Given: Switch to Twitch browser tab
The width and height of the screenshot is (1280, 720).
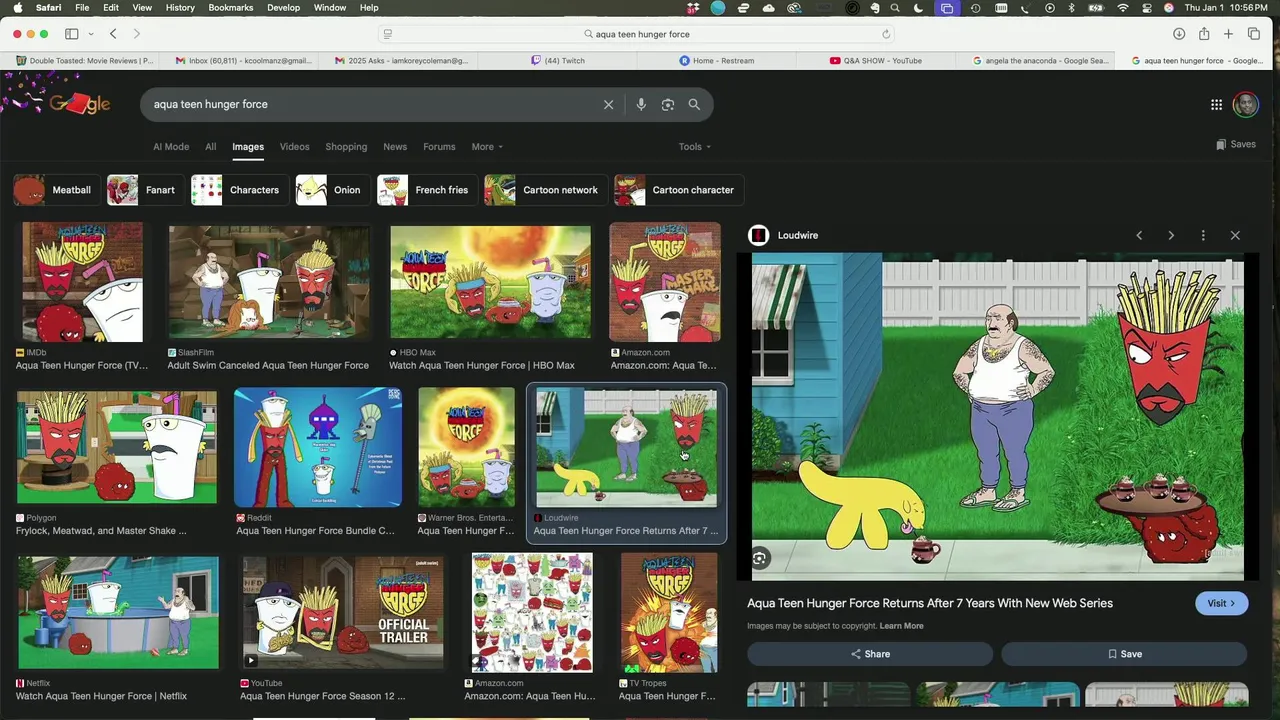Looking at the screenshot, I should pyautogui.click(x=558, y=60).
